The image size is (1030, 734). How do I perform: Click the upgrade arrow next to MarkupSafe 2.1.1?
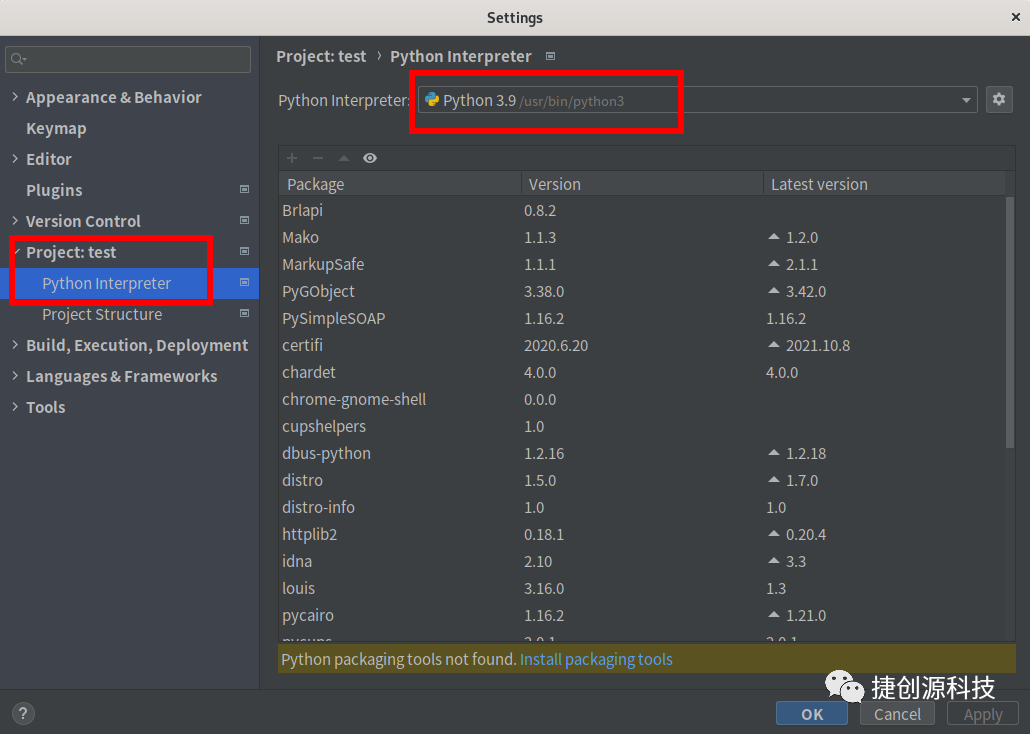point(774,263)
